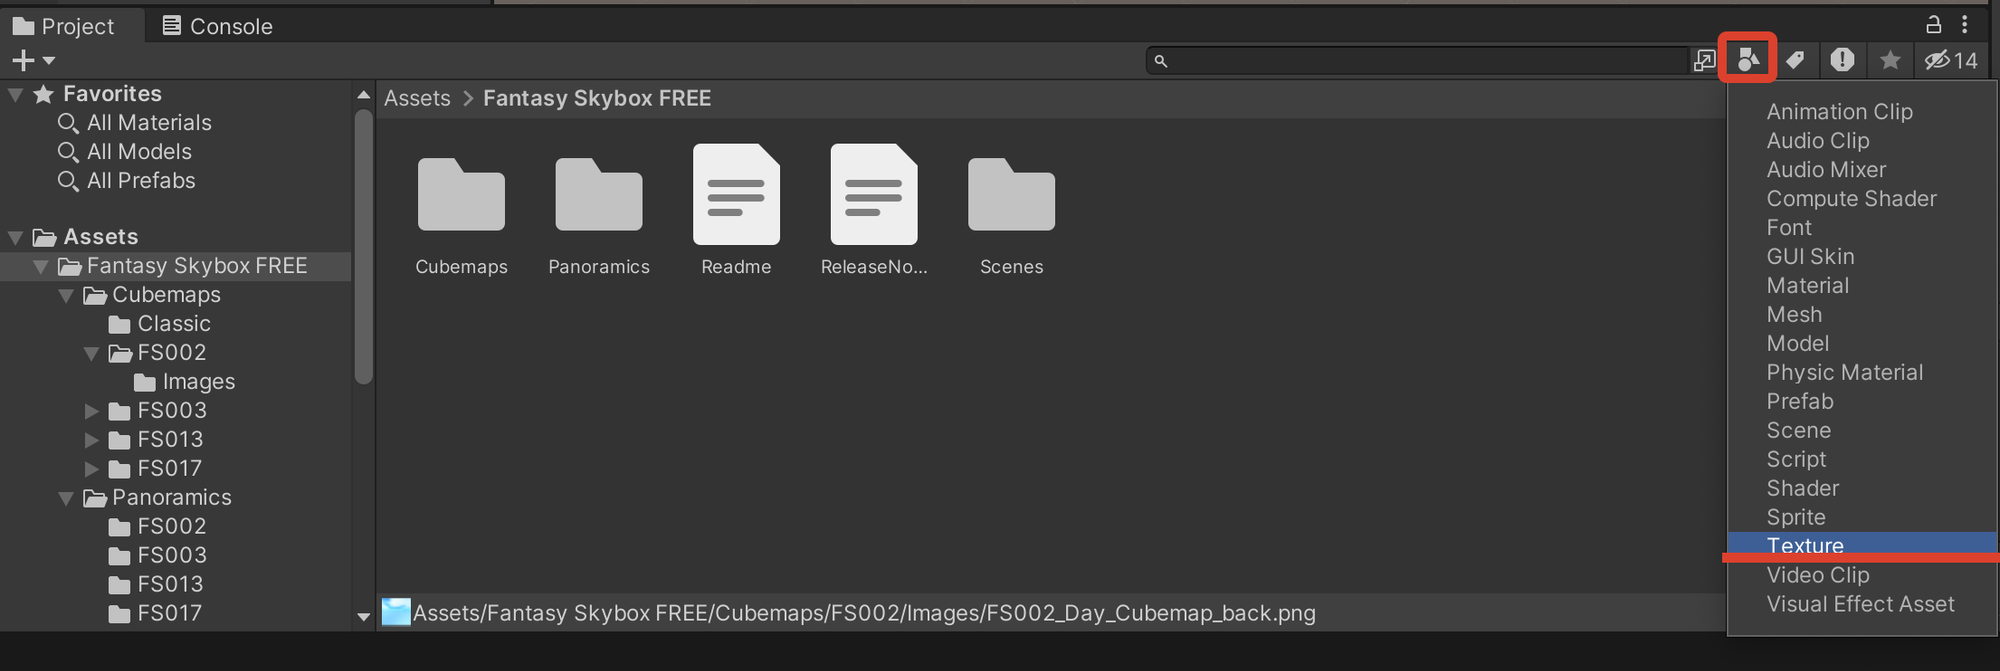The image size is (2000, 671).
Task: Click tree scrollbar up arrow
Action: 363,95
